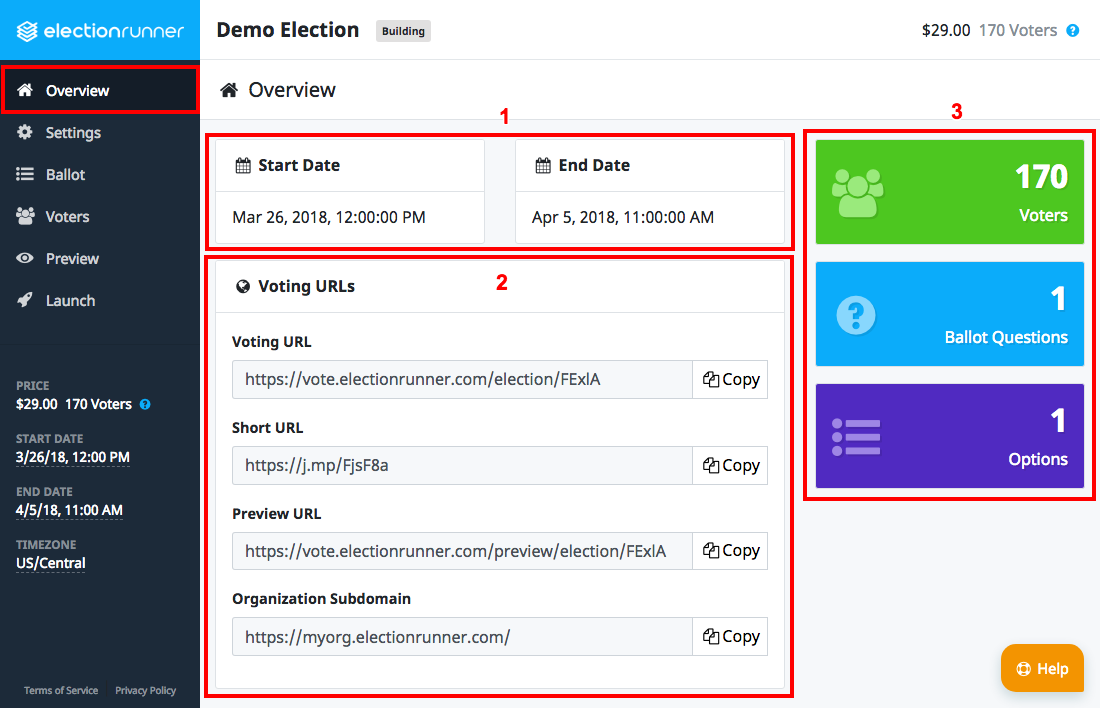
Task: Open the Overview sidebar item
Action: pyautogui.click(x=100, y=90)
